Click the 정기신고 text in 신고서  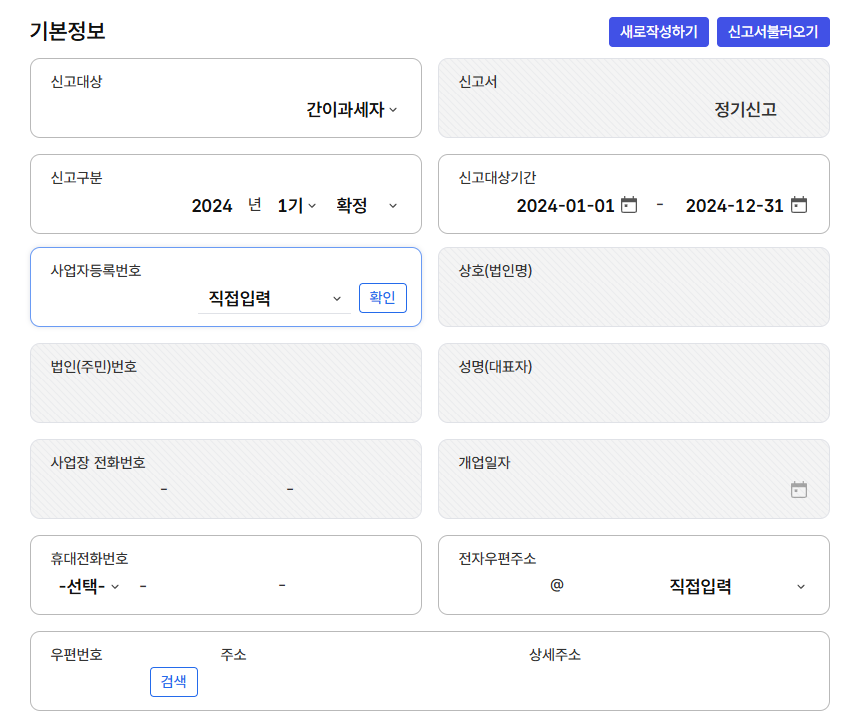tap(746, 109)
